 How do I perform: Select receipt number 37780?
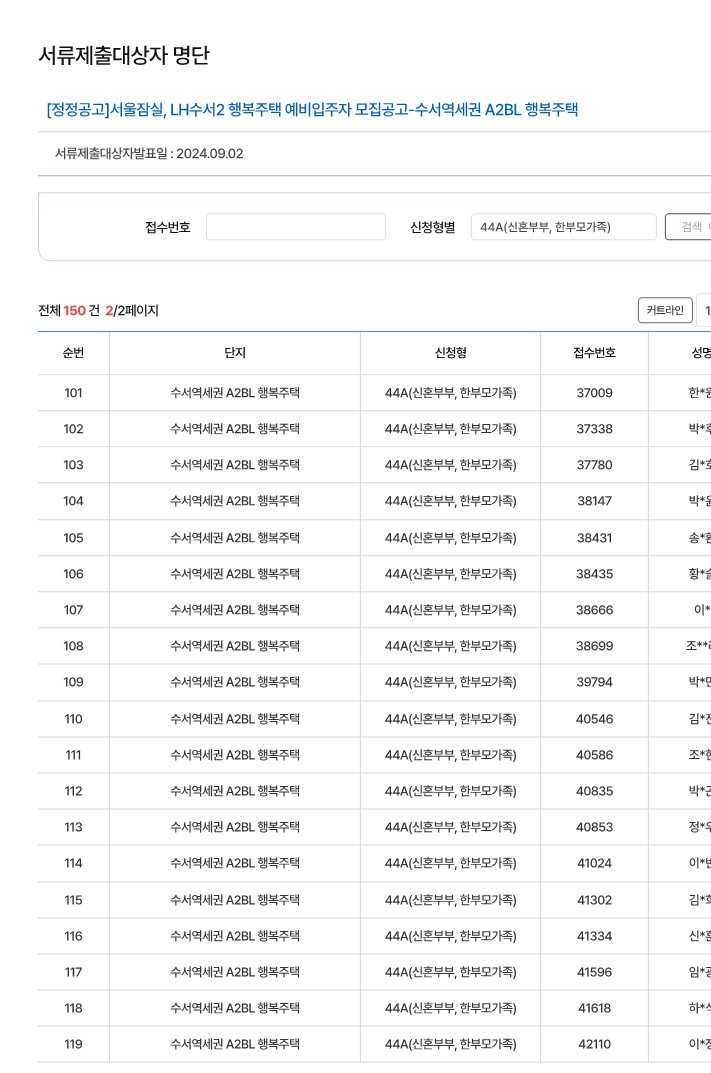tap(594, 465)
